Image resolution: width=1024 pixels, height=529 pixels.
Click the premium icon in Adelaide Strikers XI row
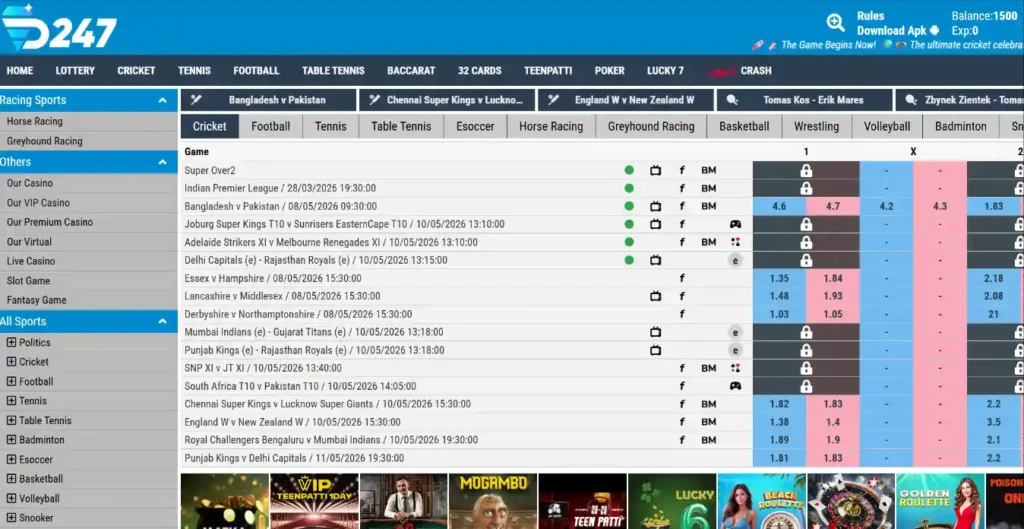pyautogui.click(x=735, y=242)
